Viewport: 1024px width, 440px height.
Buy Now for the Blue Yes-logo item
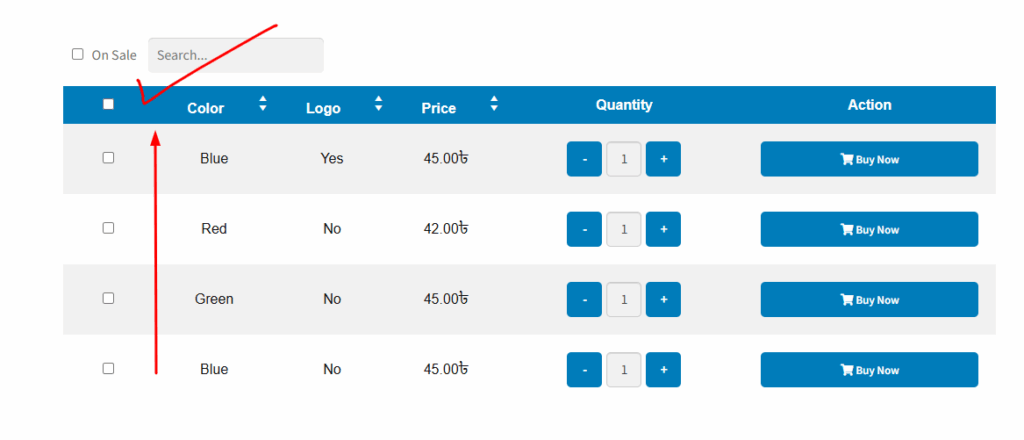869,159
